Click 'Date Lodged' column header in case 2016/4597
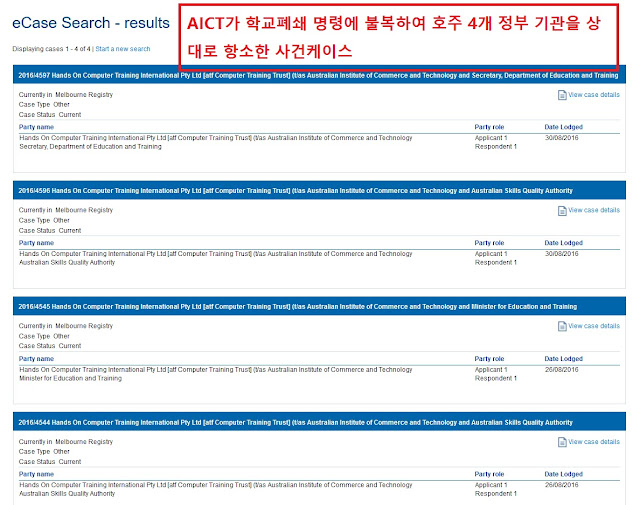640x505 pixels. tap(564, 127)
